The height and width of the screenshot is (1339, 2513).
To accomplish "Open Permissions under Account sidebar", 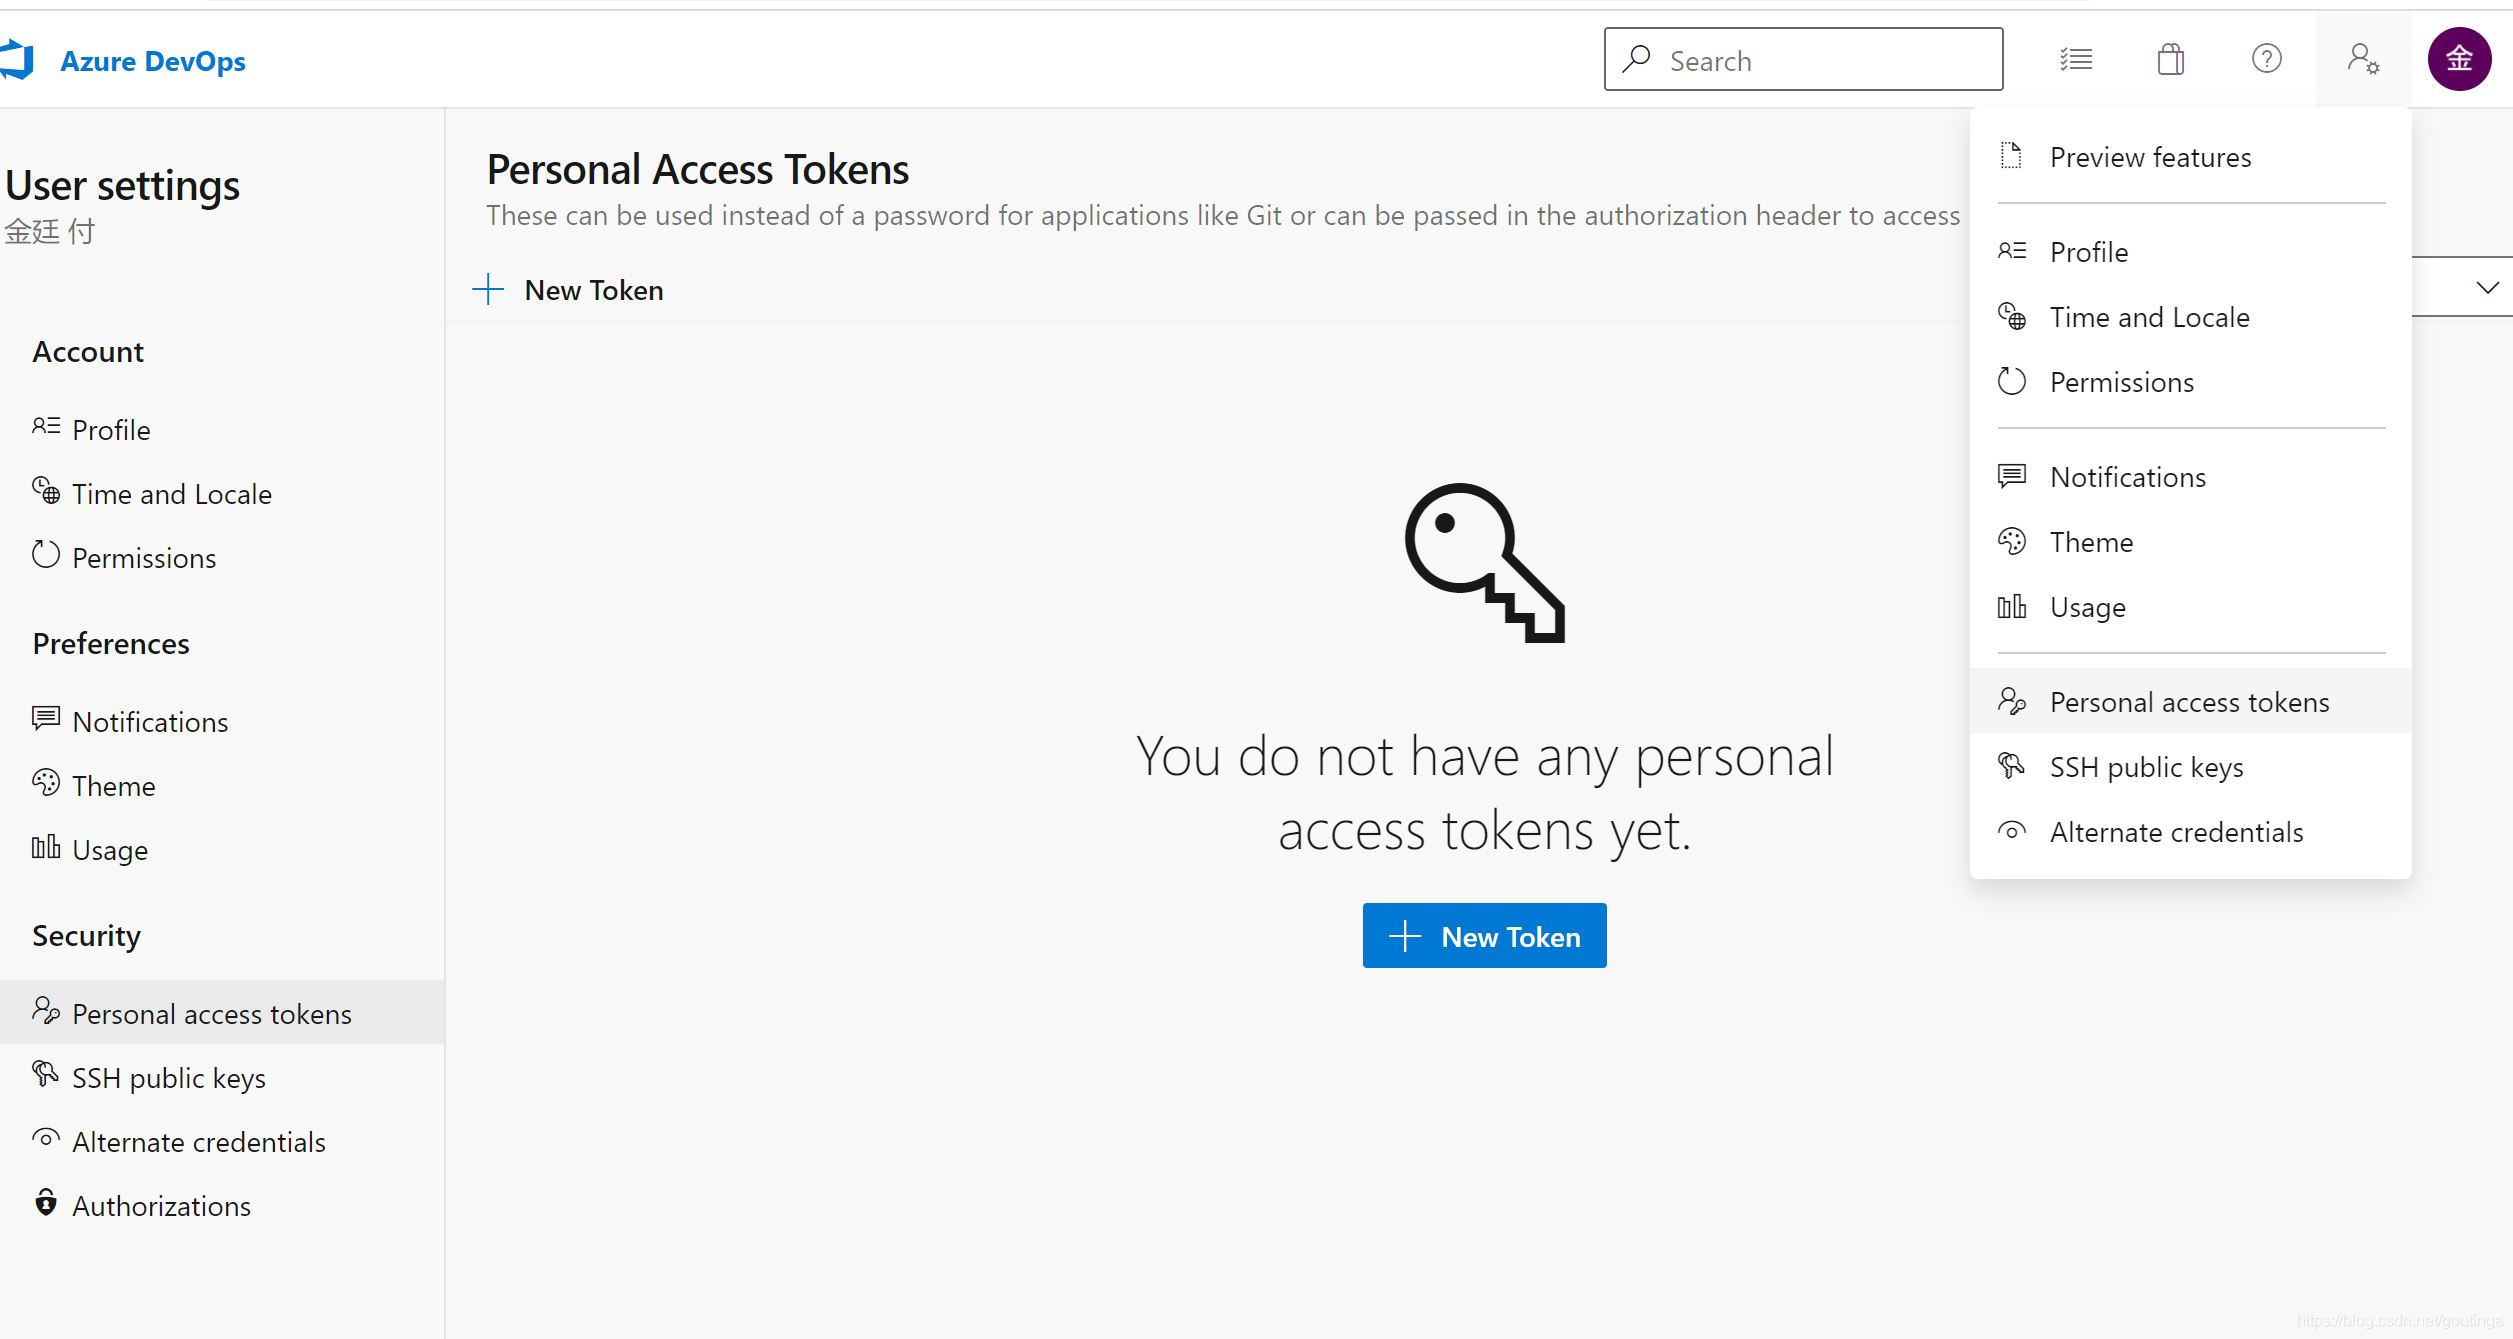I will 144,559.
